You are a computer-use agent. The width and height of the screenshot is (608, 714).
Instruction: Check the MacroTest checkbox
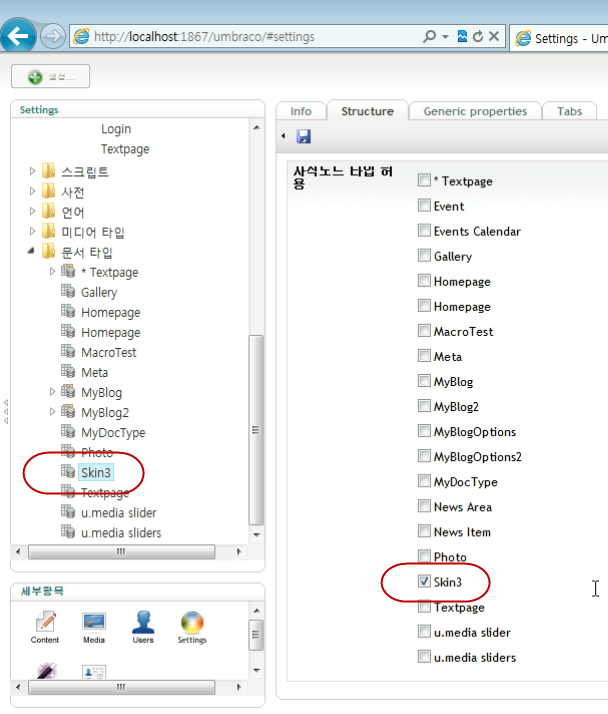click(x=424, y=330)
